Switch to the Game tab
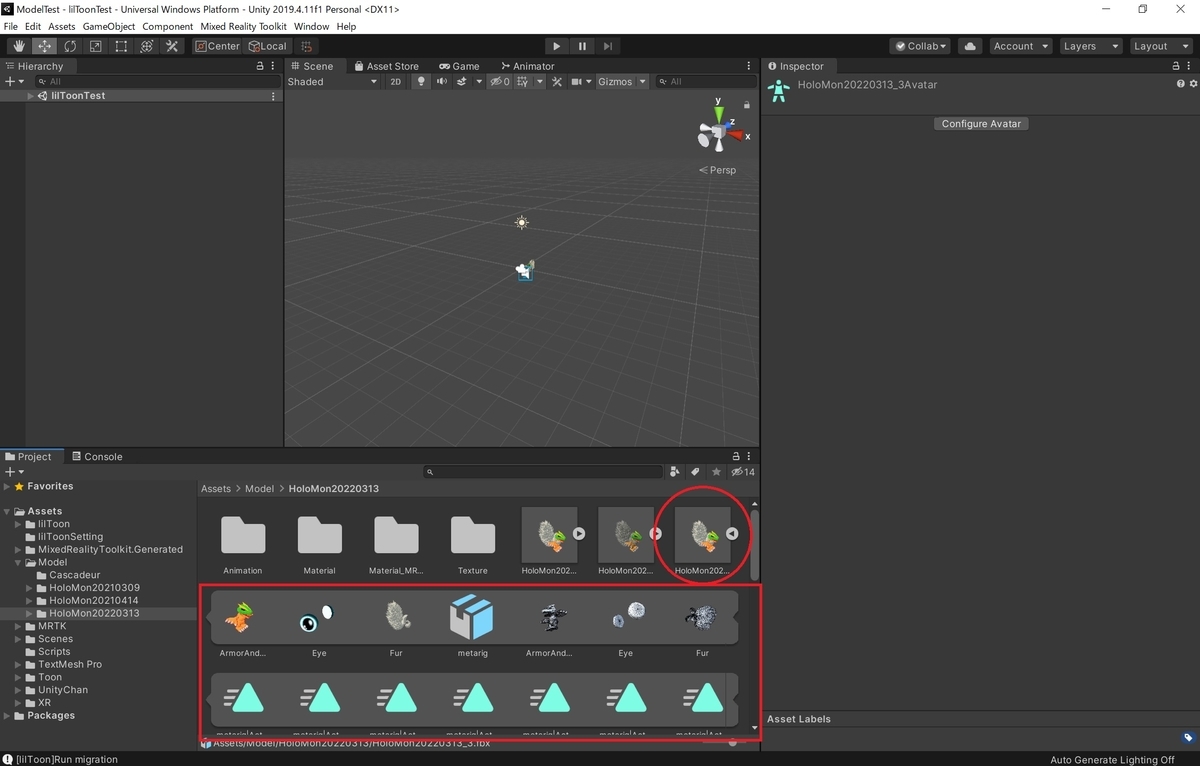The width and height of the screenshot is (1200, 766). (x=460, y=66)
